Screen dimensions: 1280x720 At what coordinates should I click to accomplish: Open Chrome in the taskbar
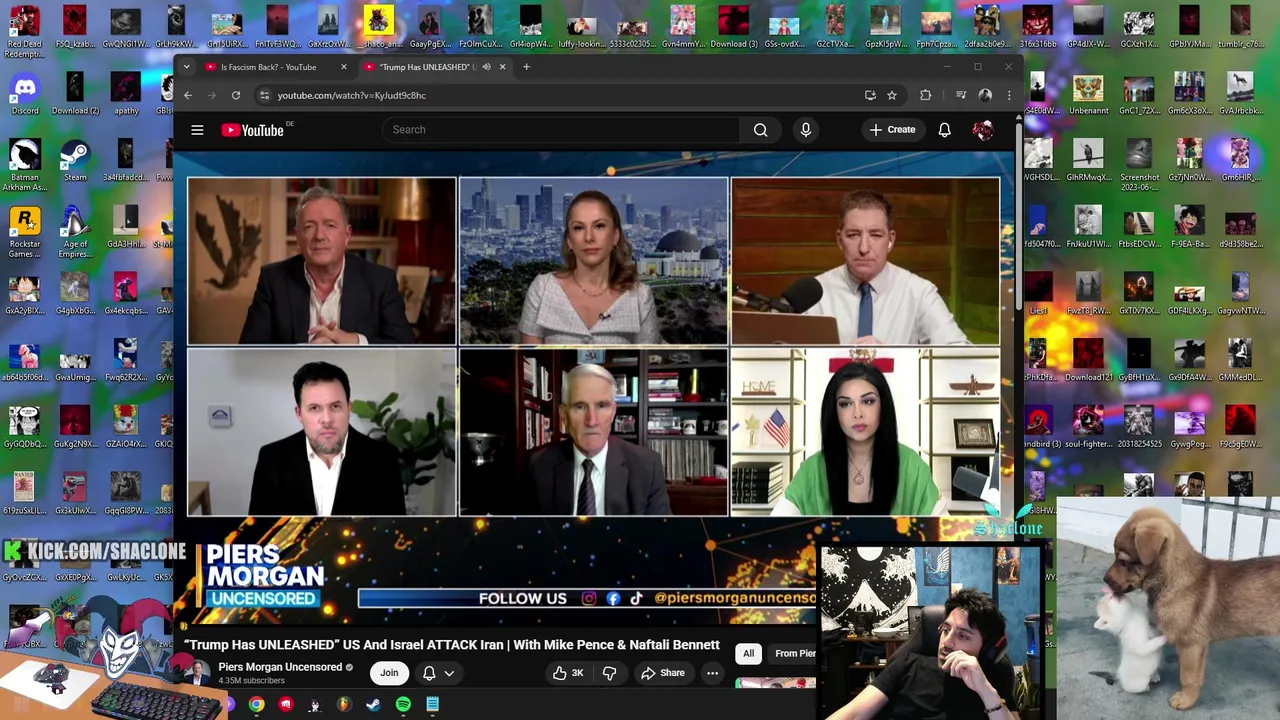tap(257, 705)
